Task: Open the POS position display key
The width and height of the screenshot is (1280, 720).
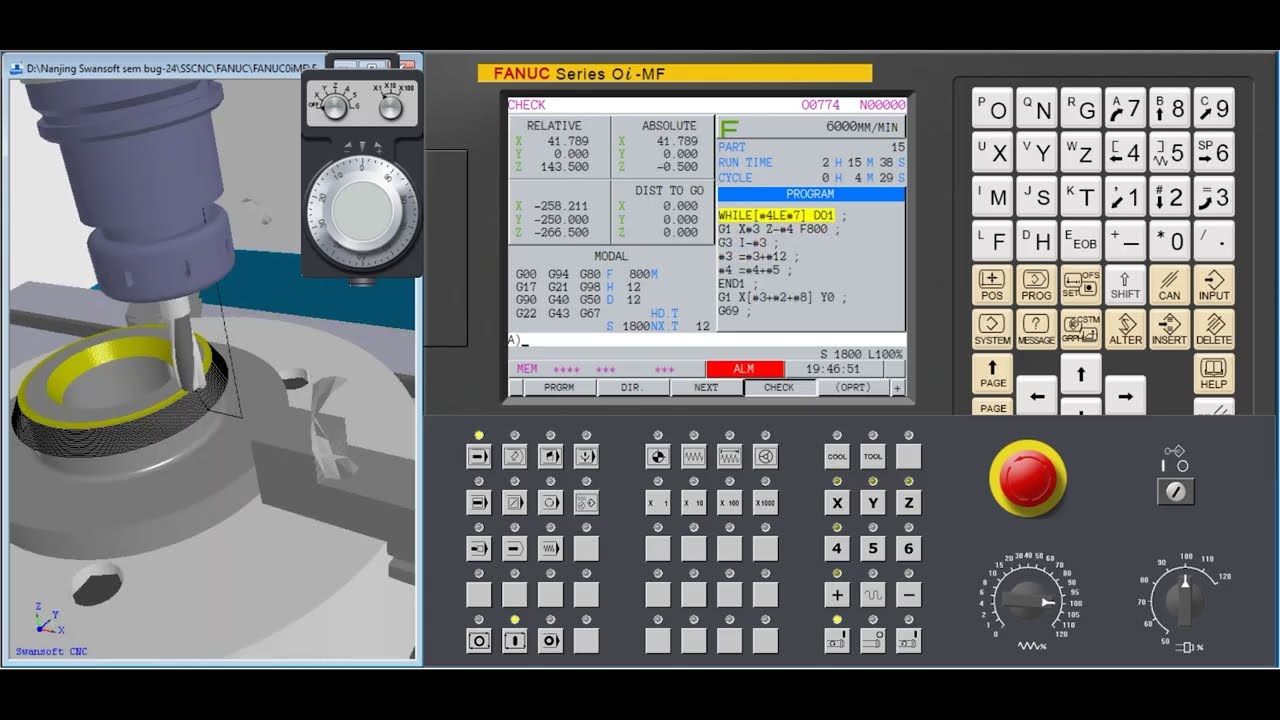Action: pos(992,285)
